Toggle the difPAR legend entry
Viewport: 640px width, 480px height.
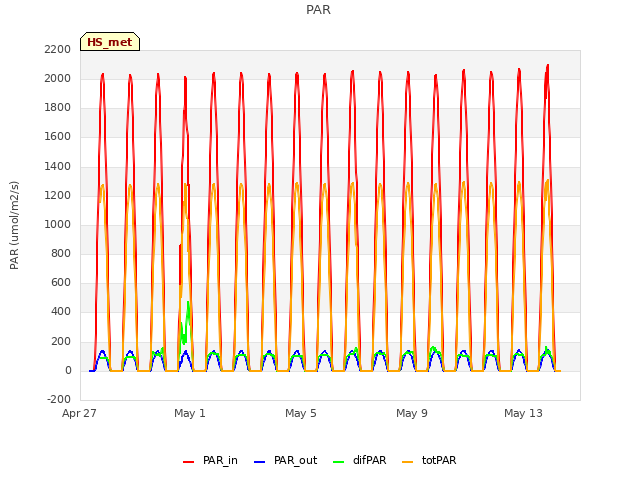pos(360,460)
